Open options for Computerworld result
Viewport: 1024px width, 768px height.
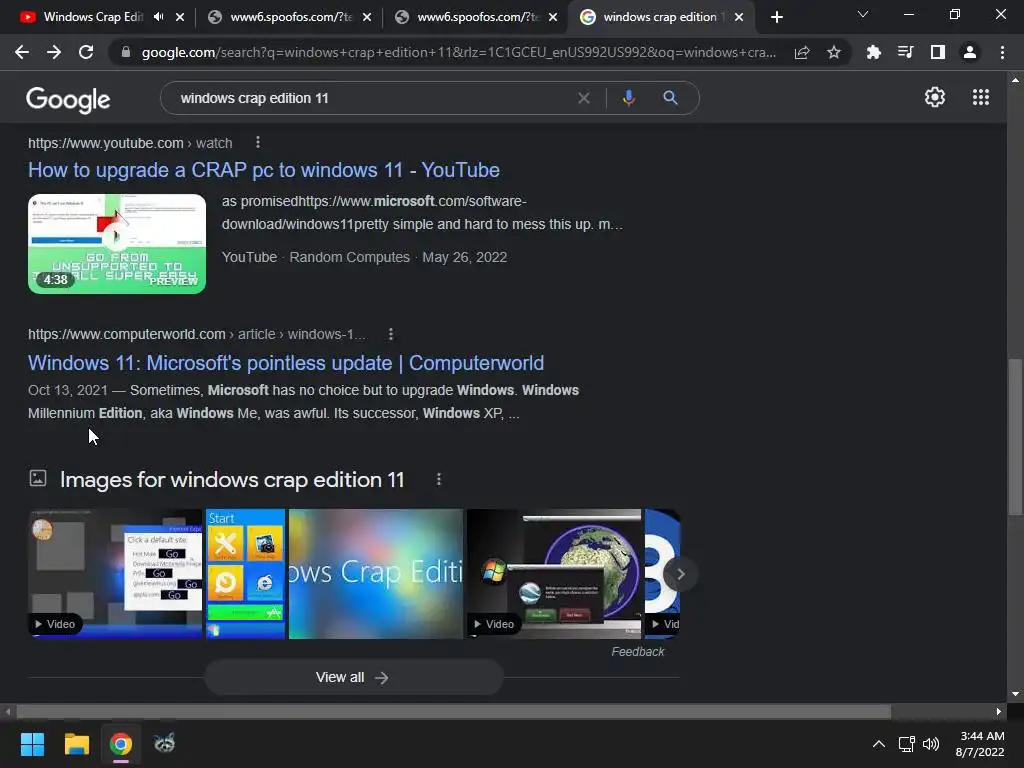tap(391, 334)
